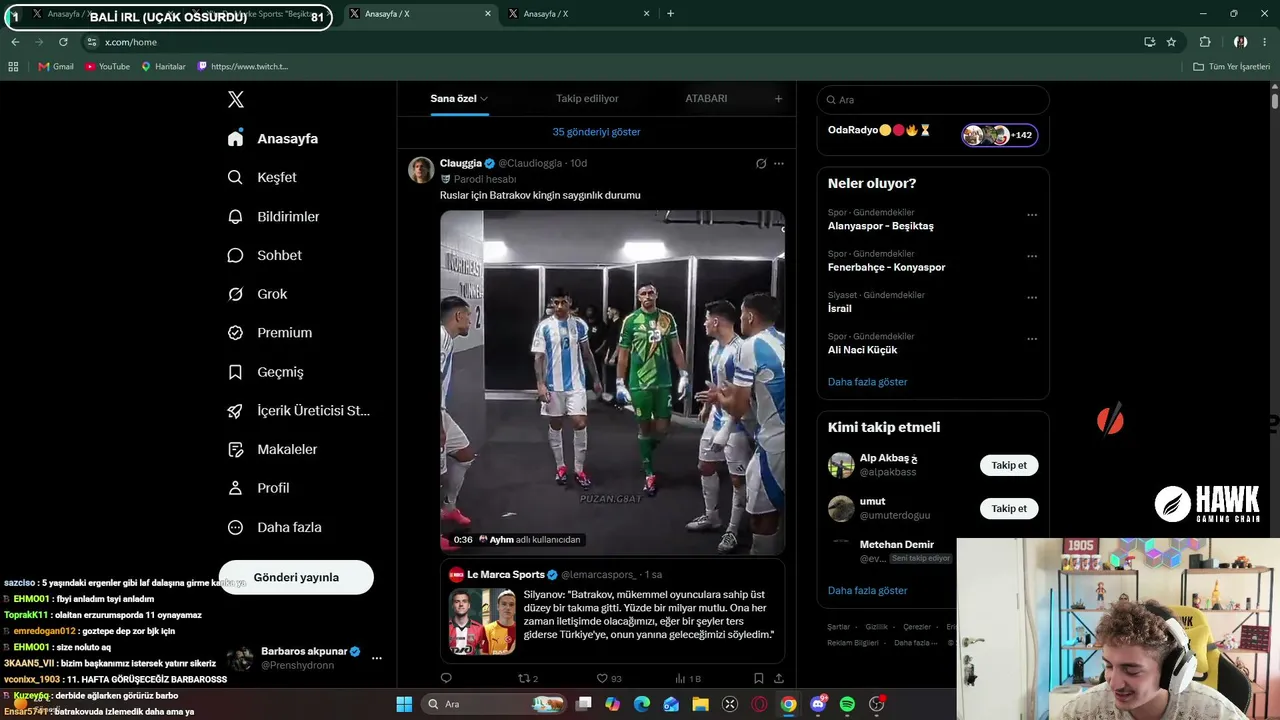Open options for the İsrail trend
Image resolution: width=1280 pixels, height=720 pixels.
pos(1032,297)
